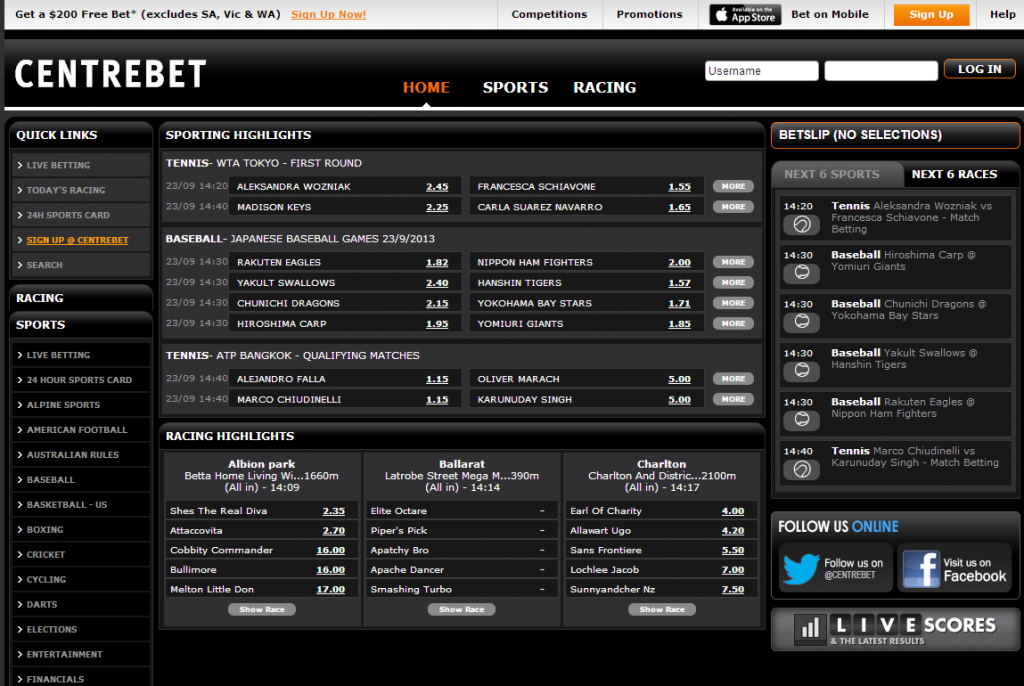Click the Facebook visit icon
Image resolution: width=1024 pixels, height=686 pixels.
pyautogui.click(x=920, y=568)
